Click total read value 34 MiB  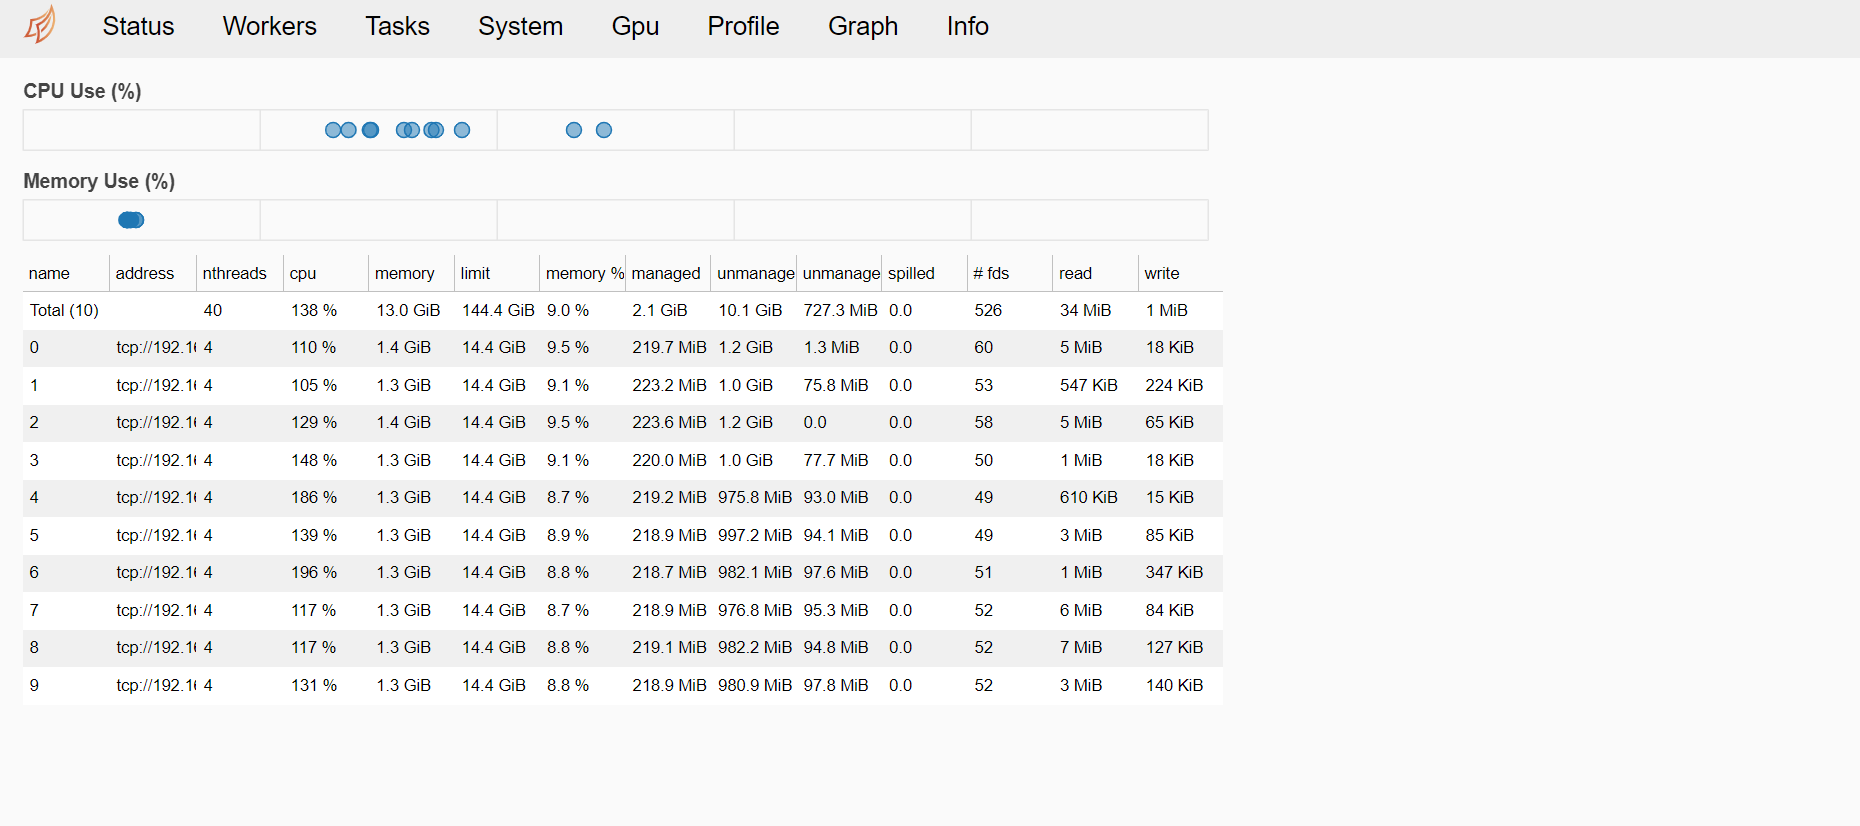point(1085,310)
